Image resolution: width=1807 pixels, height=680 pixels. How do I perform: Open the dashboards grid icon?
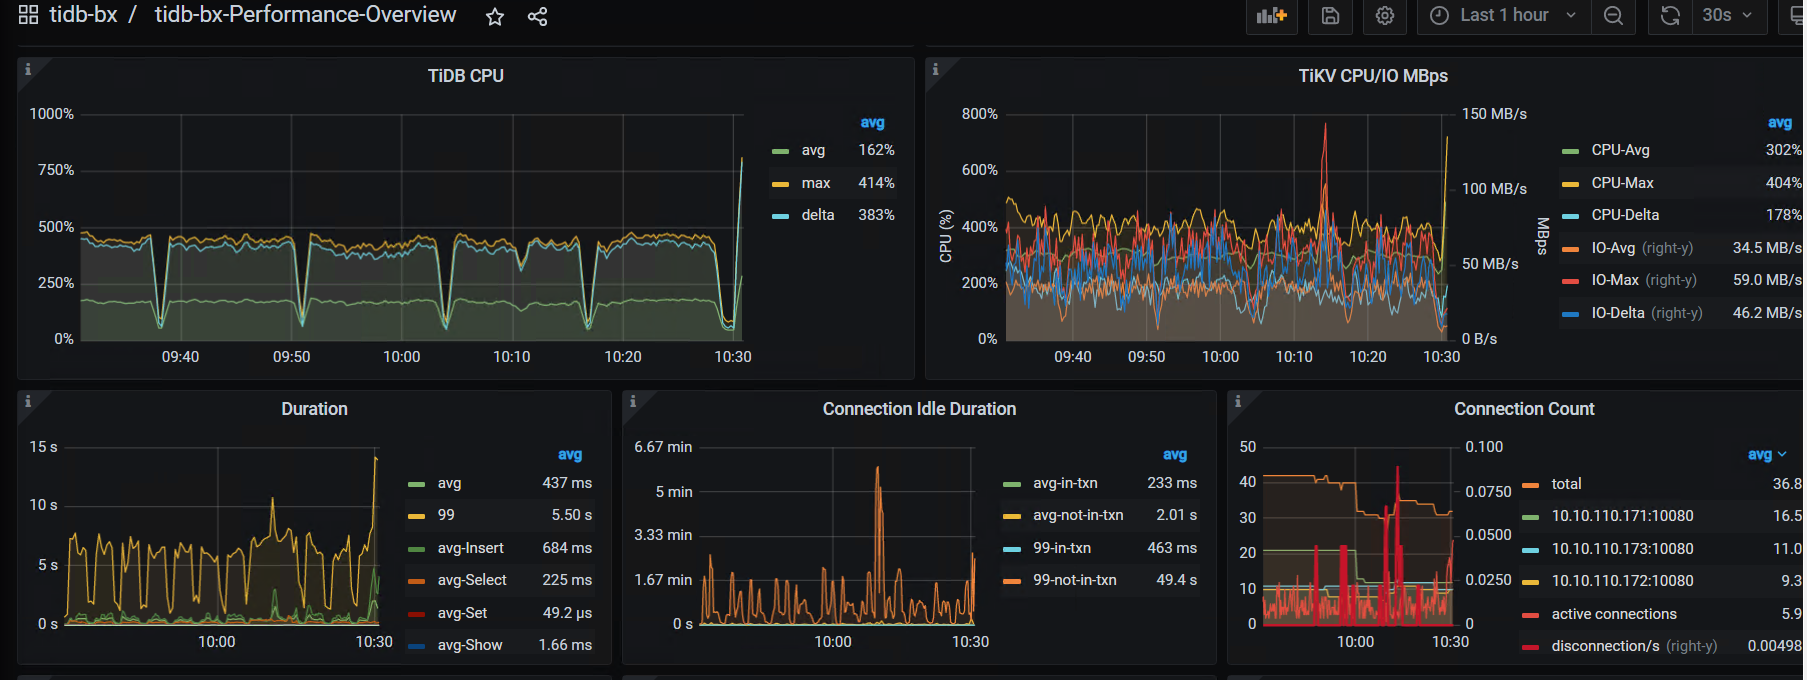pyautogui.click(x=28, y=15)
